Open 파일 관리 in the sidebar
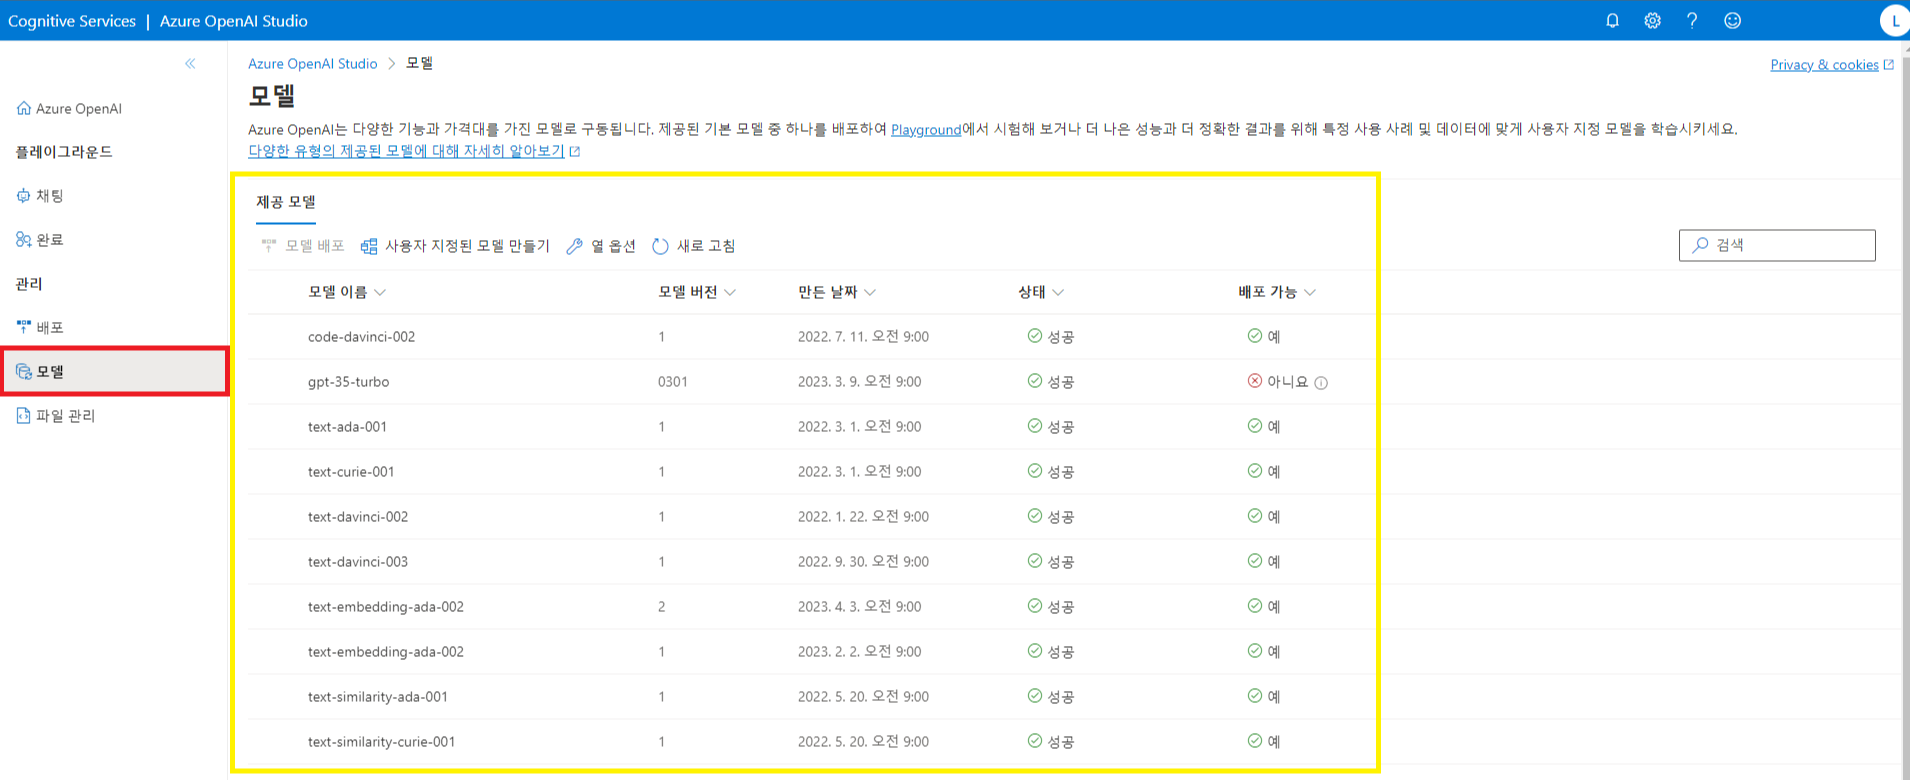The width and height of the screenshot is (1910, 780). (56, 415)
